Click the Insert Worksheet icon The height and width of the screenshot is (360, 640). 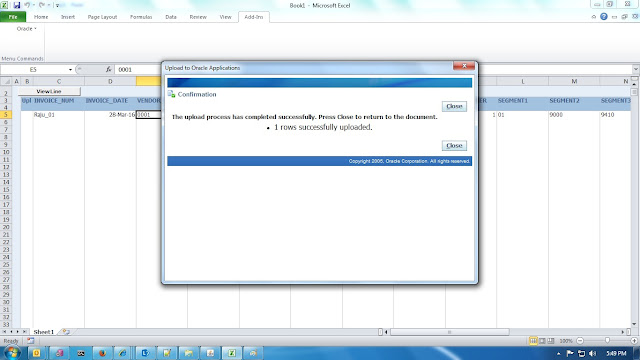[x=66, y=332]
